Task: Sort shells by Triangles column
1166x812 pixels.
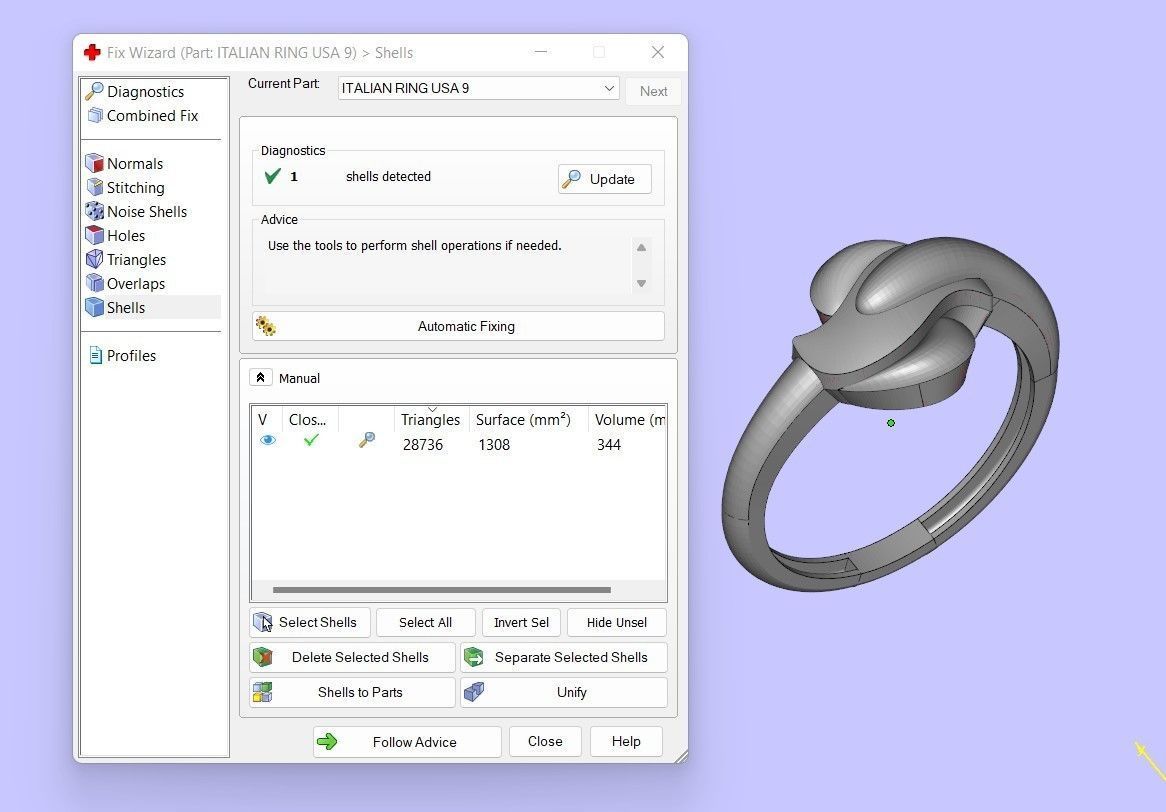Action: 431,419
